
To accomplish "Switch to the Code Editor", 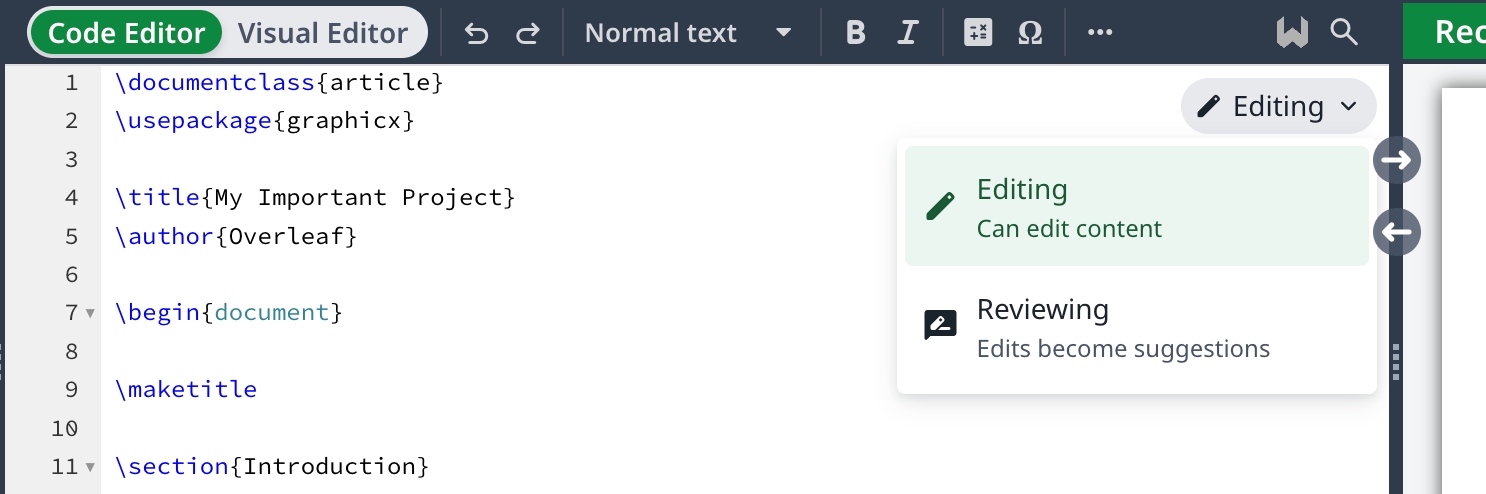I will [x=126, y=33].
